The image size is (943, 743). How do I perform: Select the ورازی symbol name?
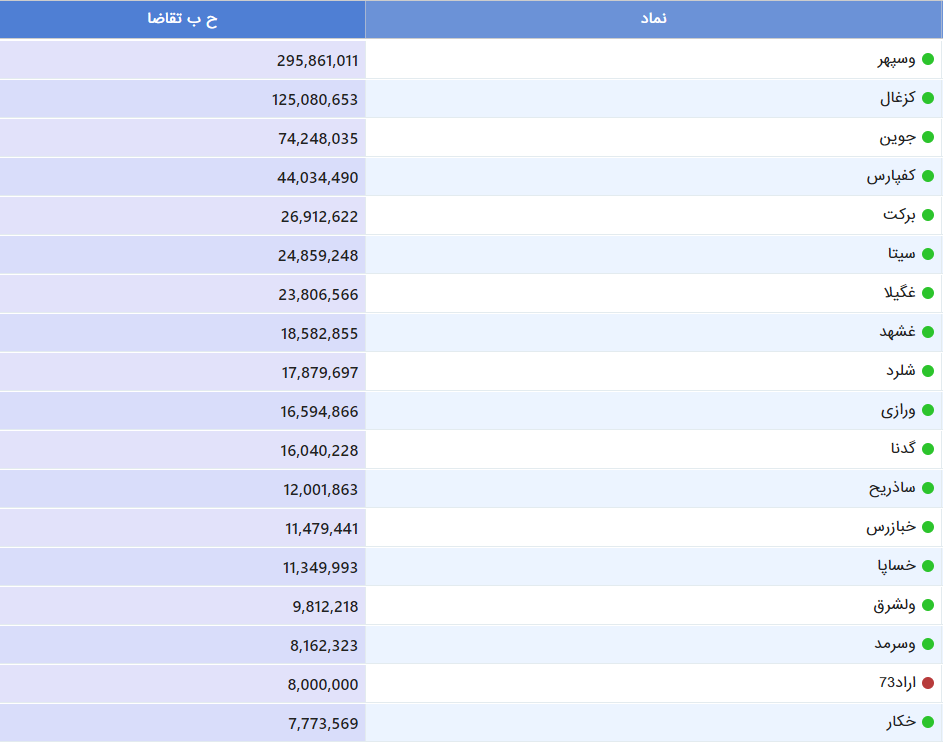coord(898,410)
